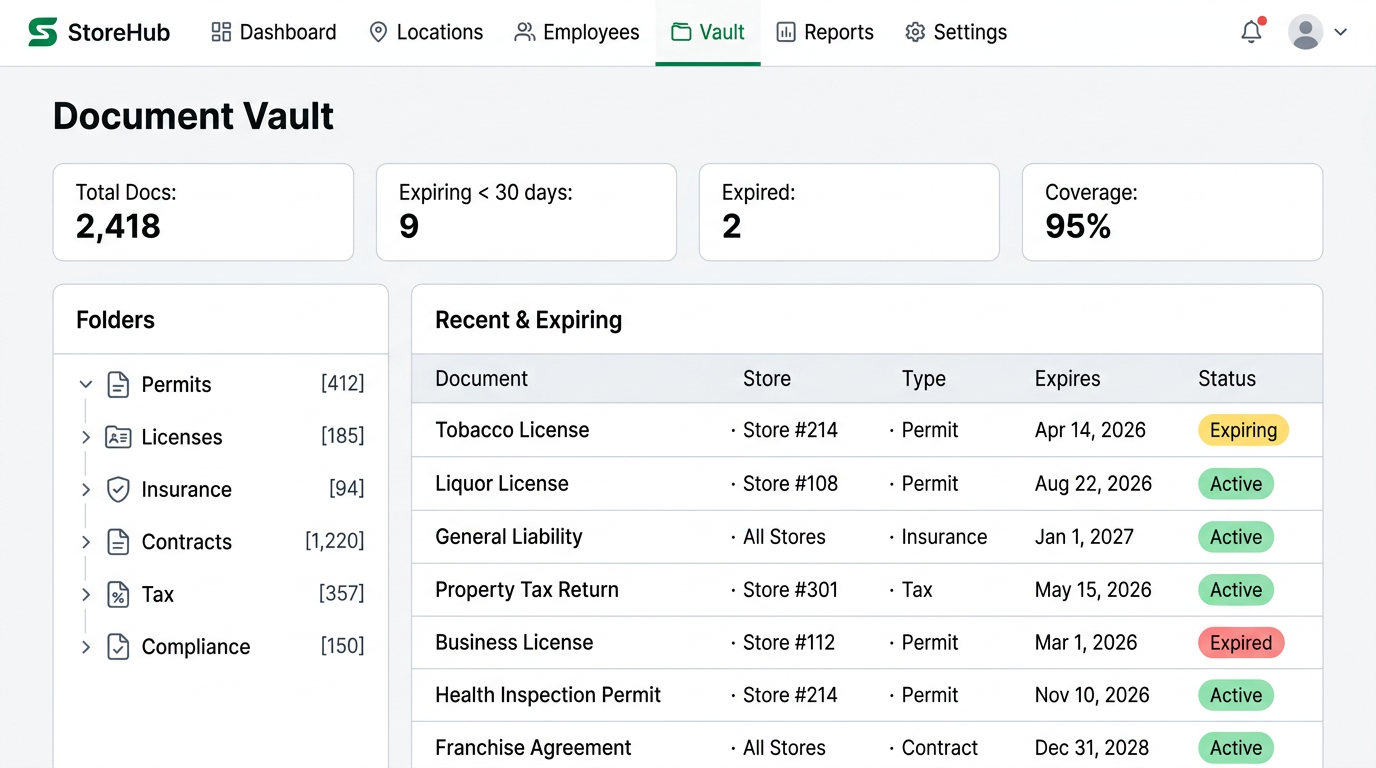
Task: Click the Tax percent document icon
Action: [x=118, y=595]
